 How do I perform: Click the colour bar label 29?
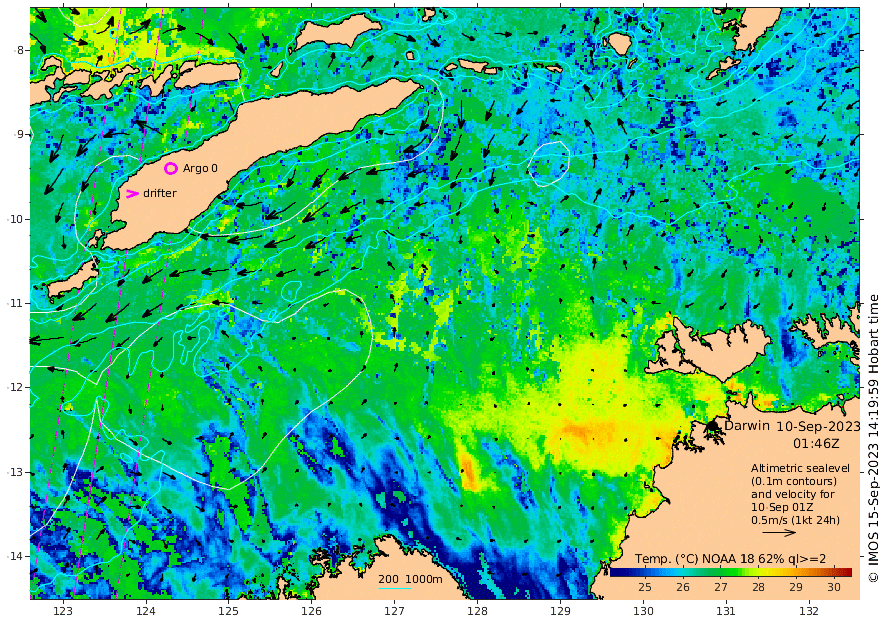point(796,587)
